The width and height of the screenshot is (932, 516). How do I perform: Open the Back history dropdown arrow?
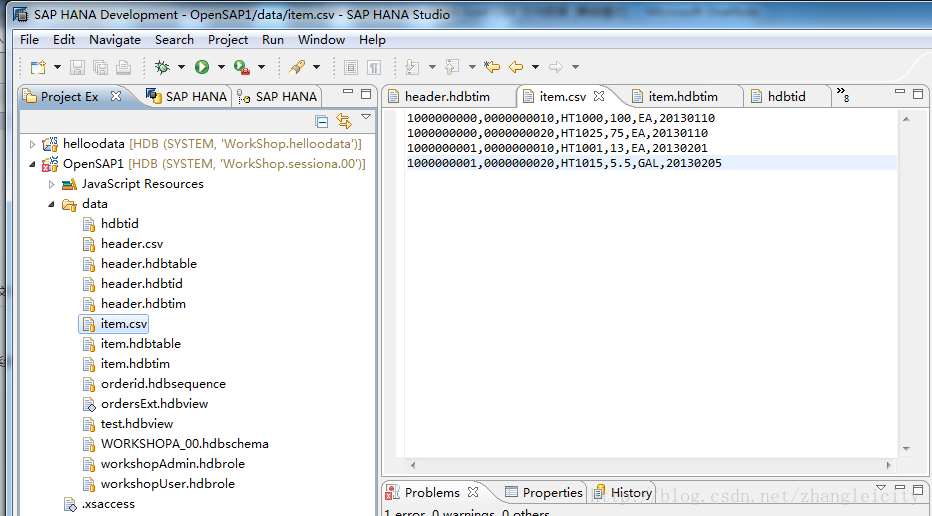535,67
